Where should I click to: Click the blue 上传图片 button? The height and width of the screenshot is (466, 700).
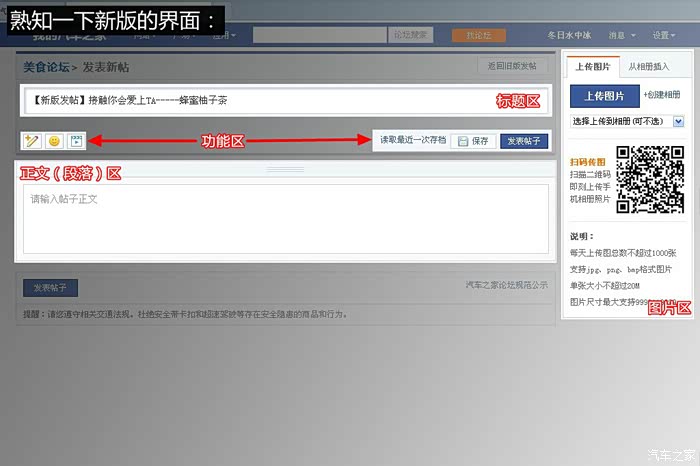pyautogui.click(x=604, y=96)
